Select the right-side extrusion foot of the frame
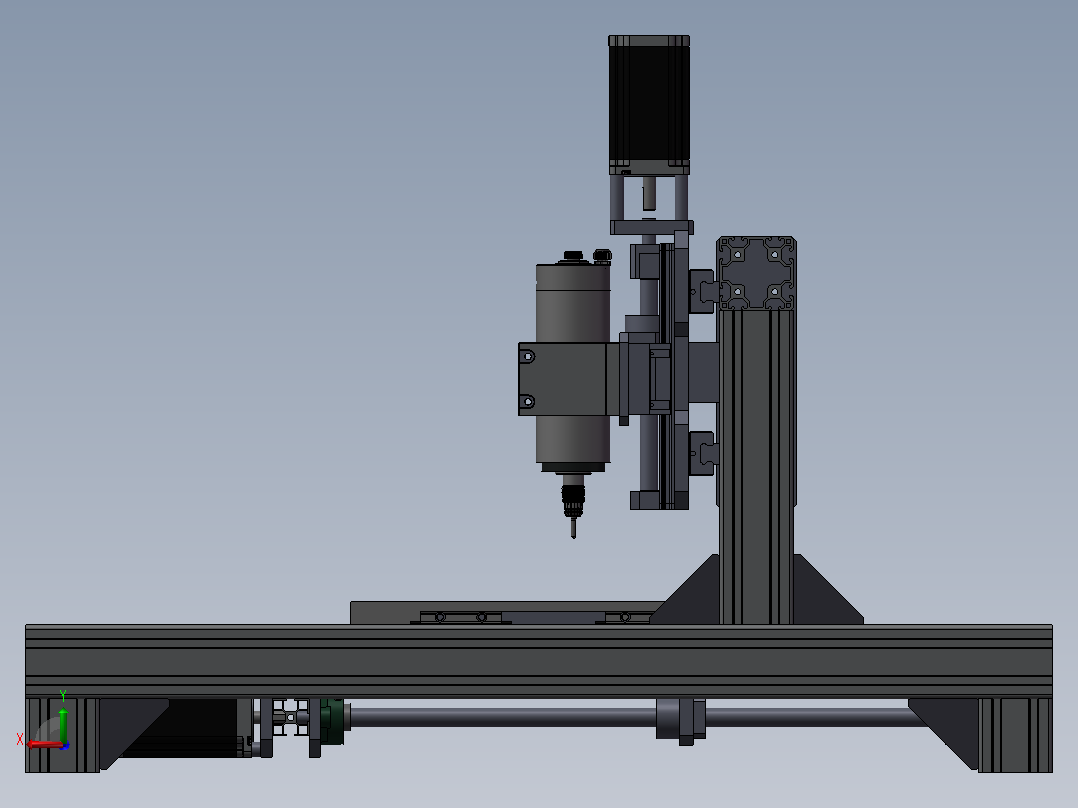 tap(1015, 735)
